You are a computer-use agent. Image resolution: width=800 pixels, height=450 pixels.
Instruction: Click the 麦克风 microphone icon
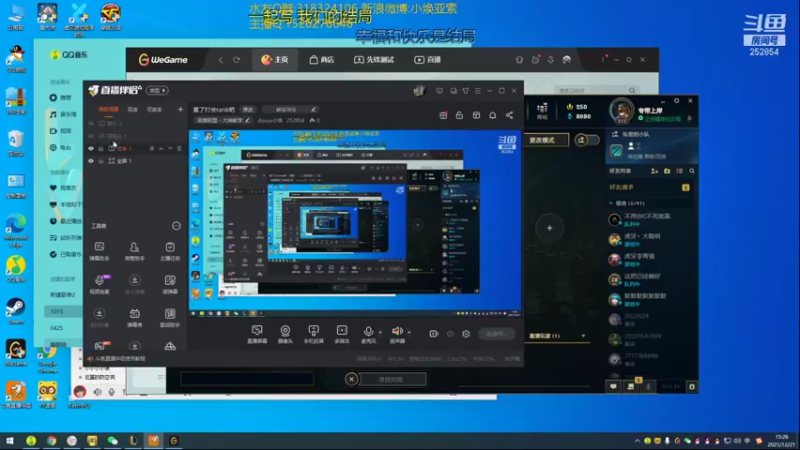[368, 332]
